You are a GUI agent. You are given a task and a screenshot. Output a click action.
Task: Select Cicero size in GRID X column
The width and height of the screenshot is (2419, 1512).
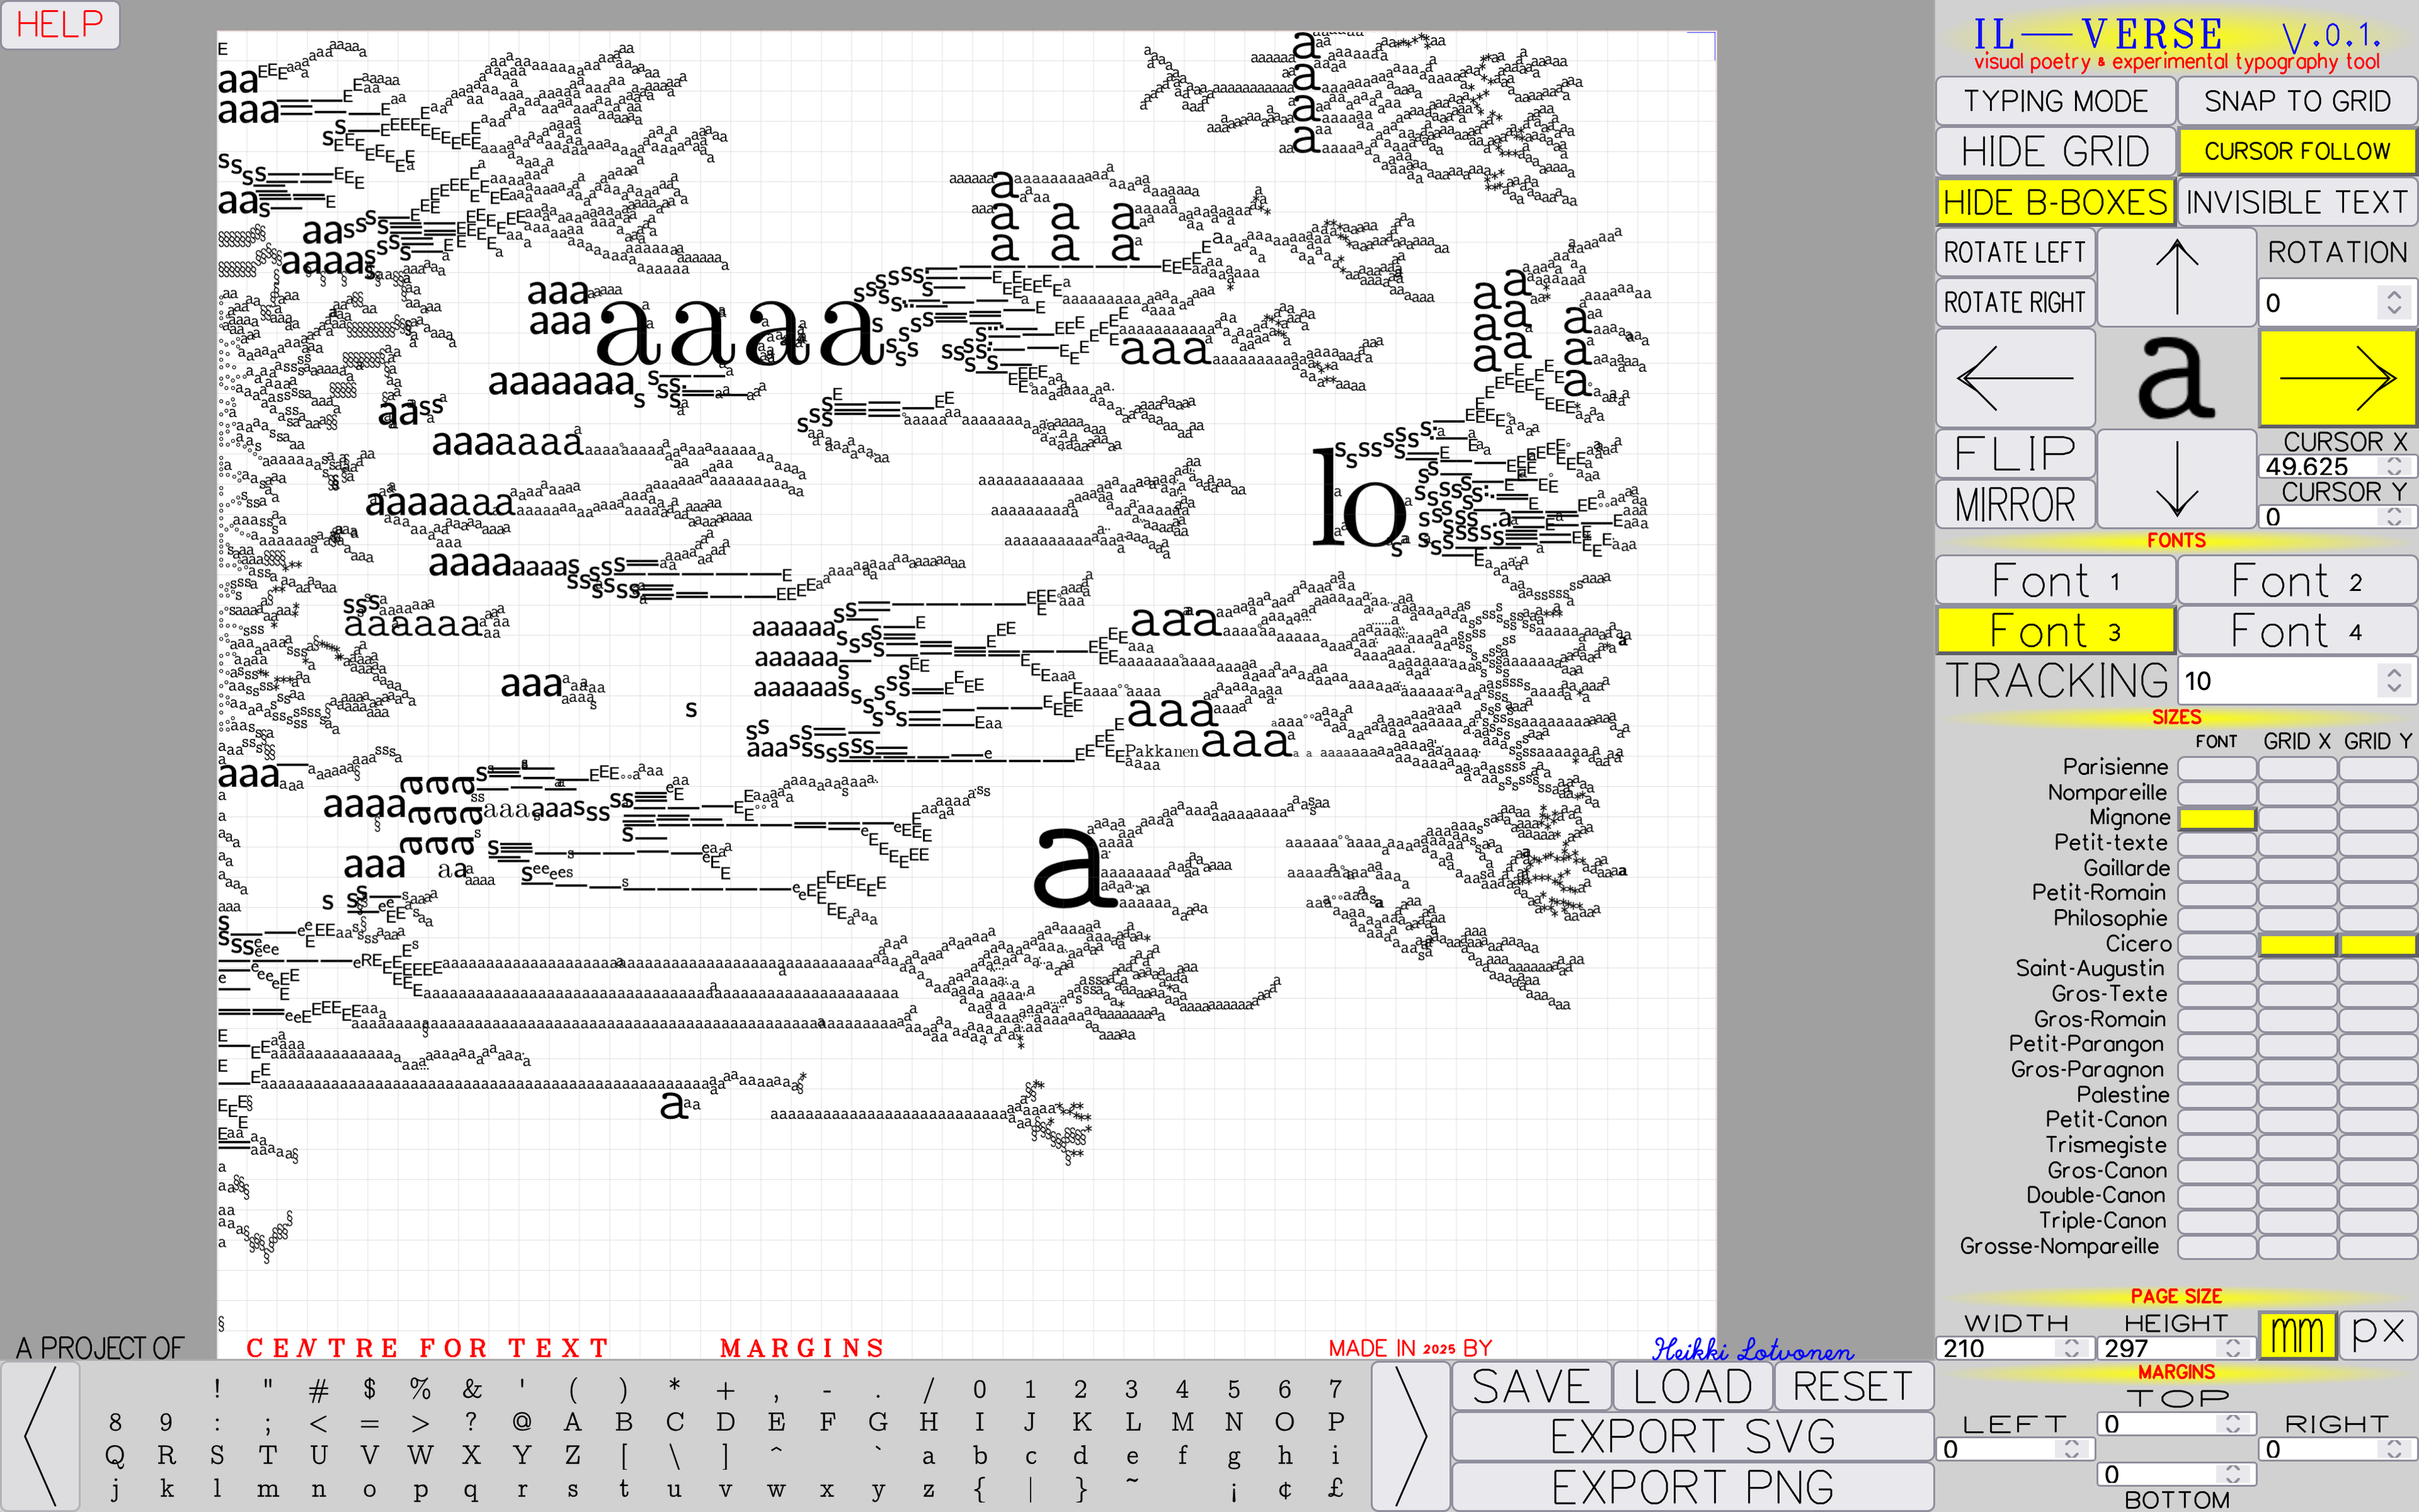[2297, 944]
